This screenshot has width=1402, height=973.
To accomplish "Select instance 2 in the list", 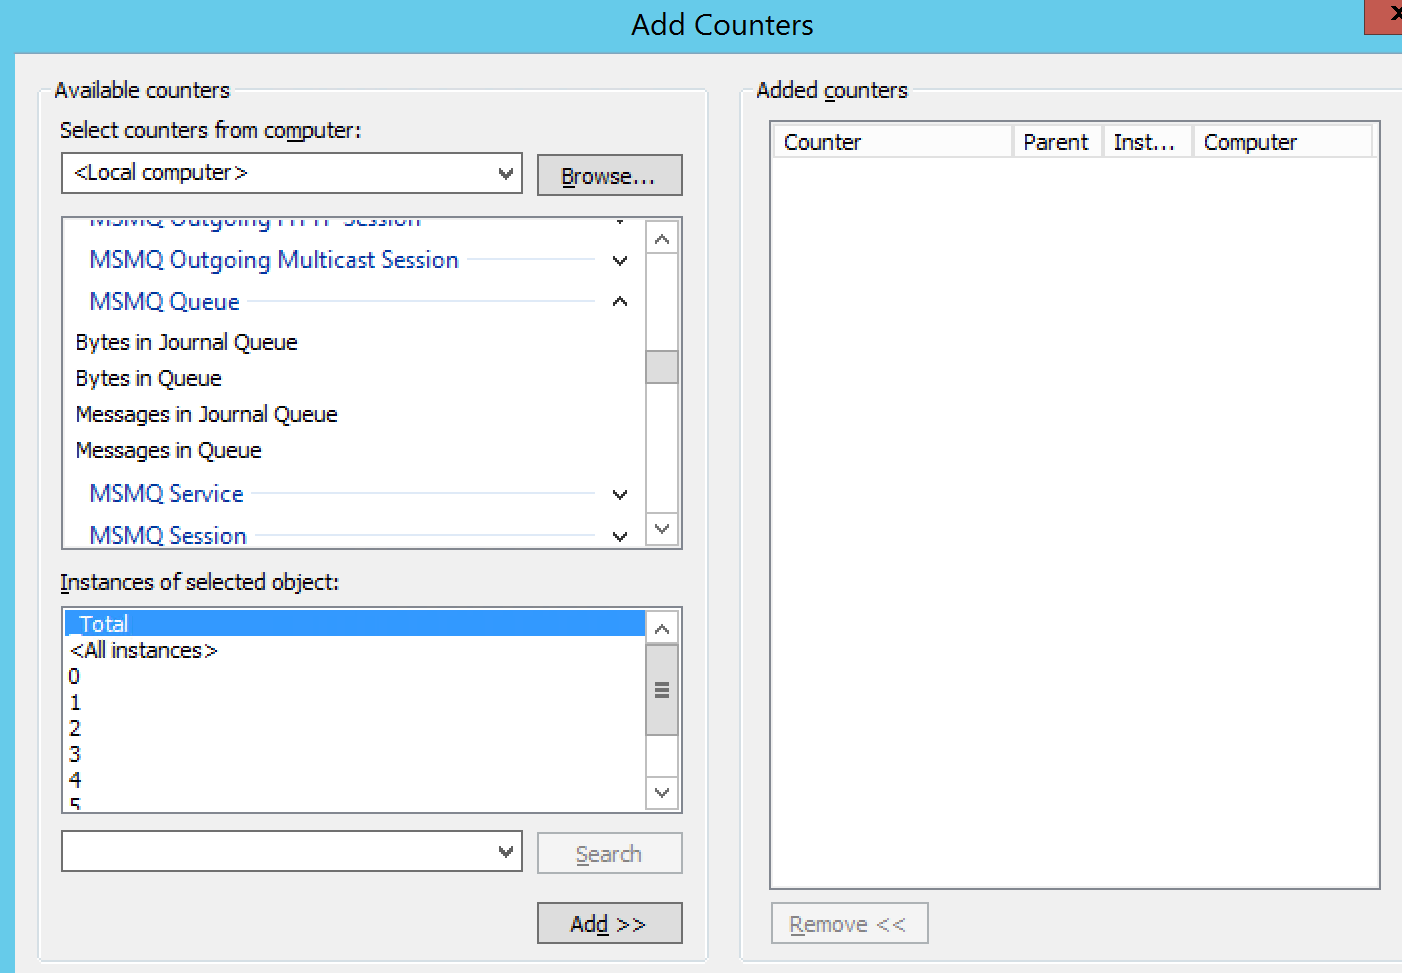I will 75,729.
